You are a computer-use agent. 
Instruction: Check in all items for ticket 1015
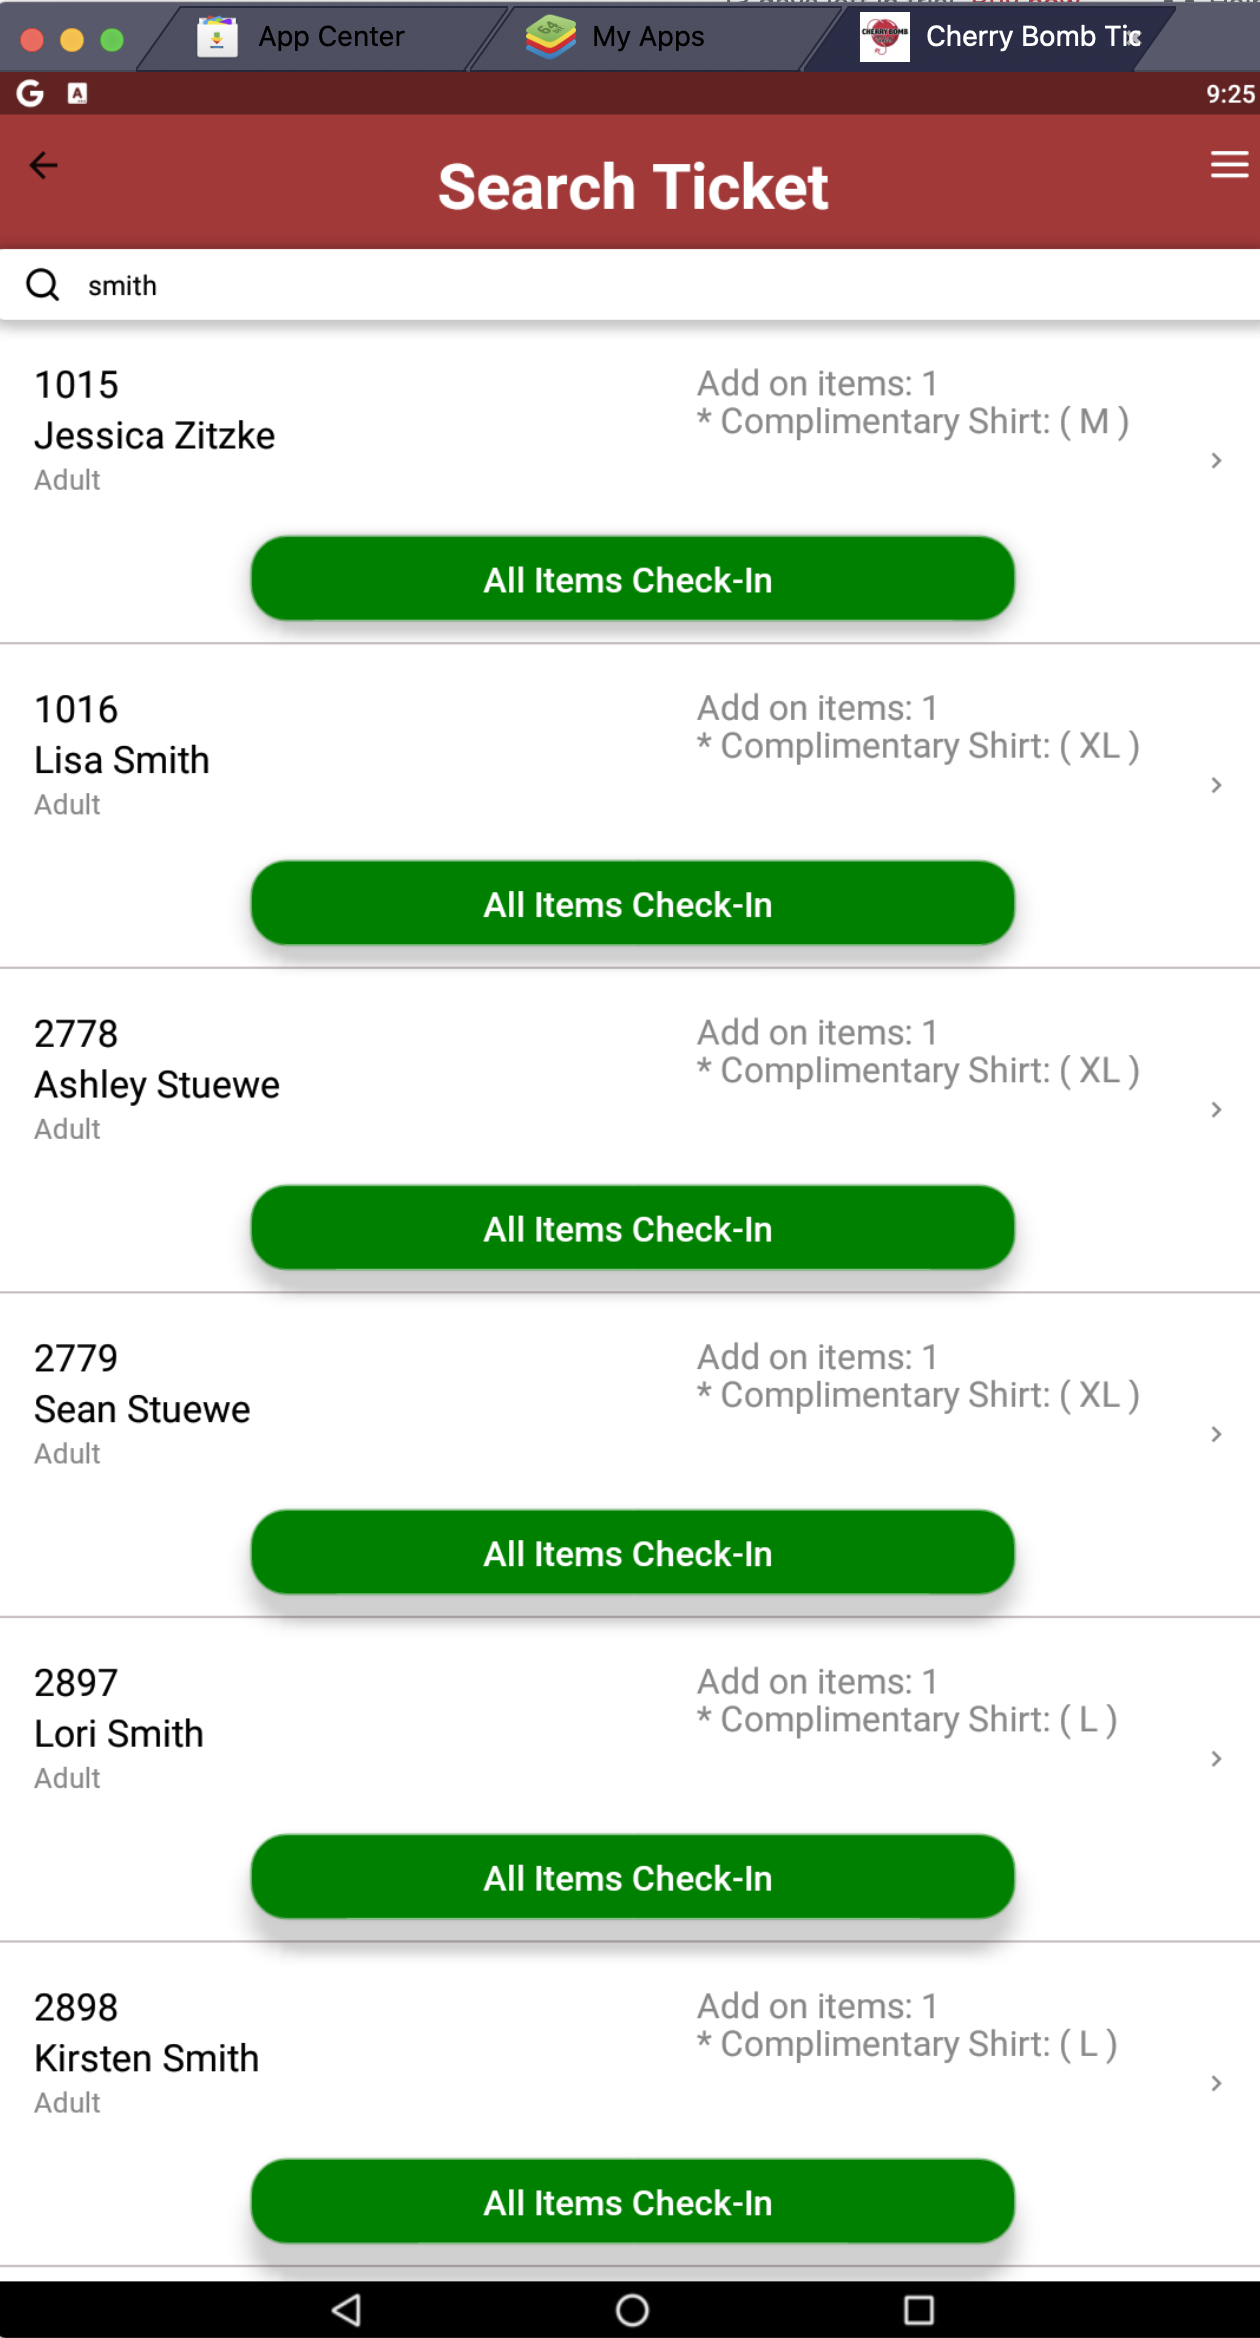pos(632,580)
